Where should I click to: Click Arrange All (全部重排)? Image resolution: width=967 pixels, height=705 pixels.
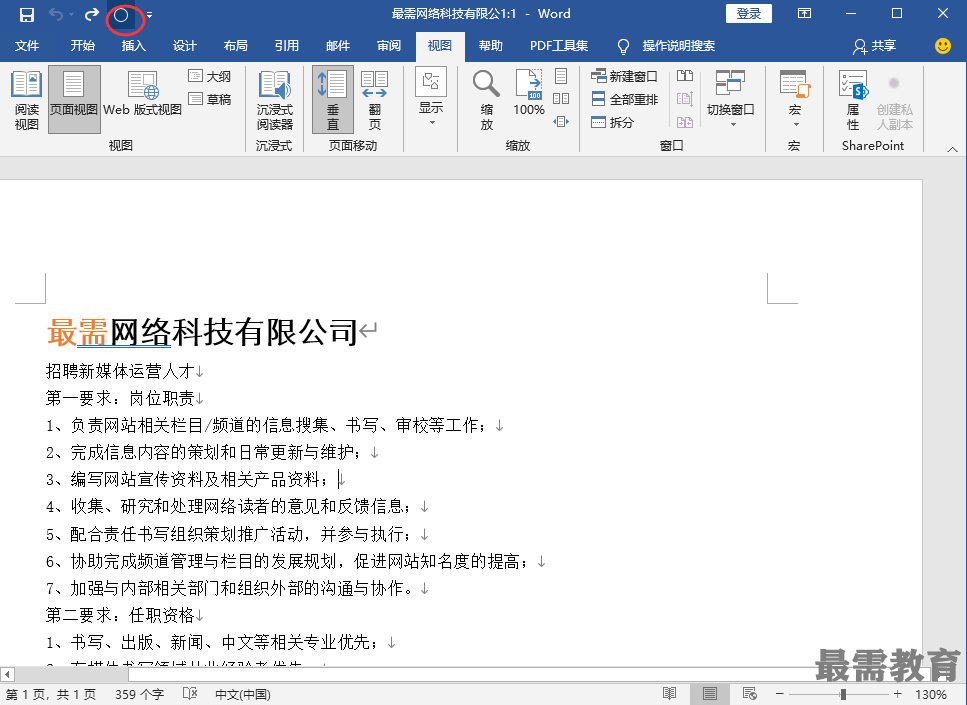624,99
